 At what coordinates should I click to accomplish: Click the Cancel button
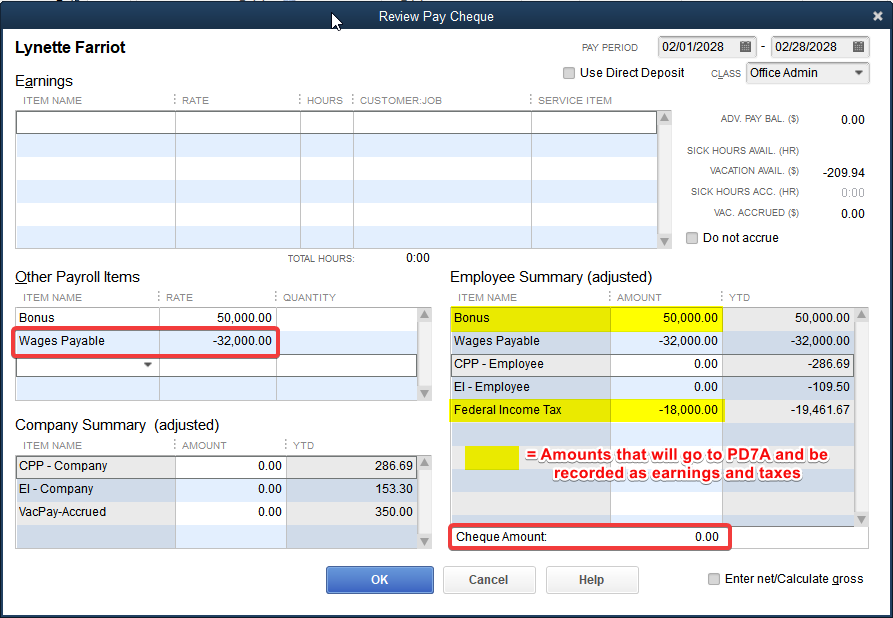coord(489,580)
